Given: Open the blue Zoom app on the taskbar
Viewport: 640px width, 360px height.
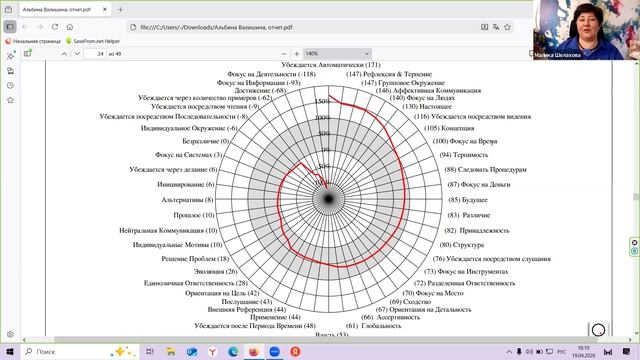Looking at the screenshot, I should pos(275,351).
